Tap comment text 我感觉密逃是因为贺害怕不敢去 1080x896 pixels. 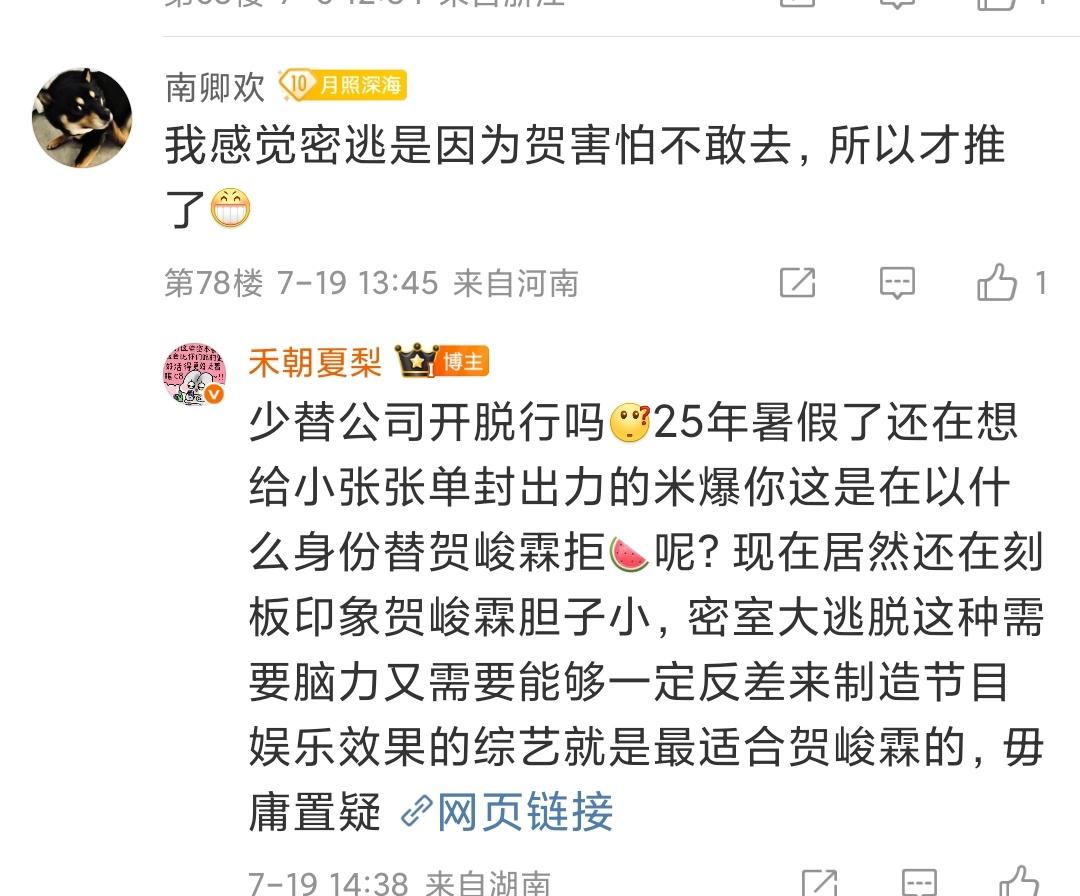pos(477,147)
